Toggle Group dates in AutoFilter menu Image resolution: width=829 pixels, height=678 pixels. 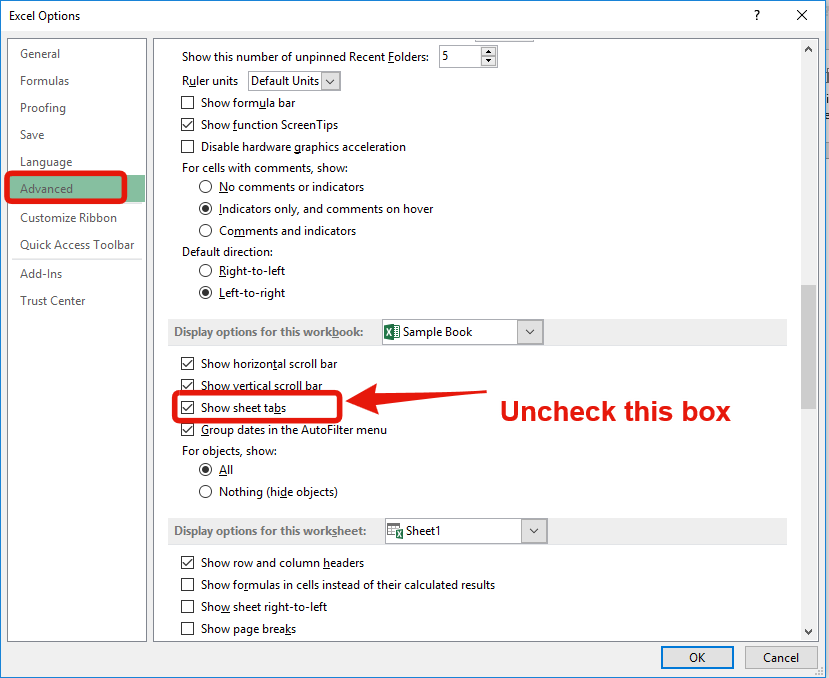[188, 430]
